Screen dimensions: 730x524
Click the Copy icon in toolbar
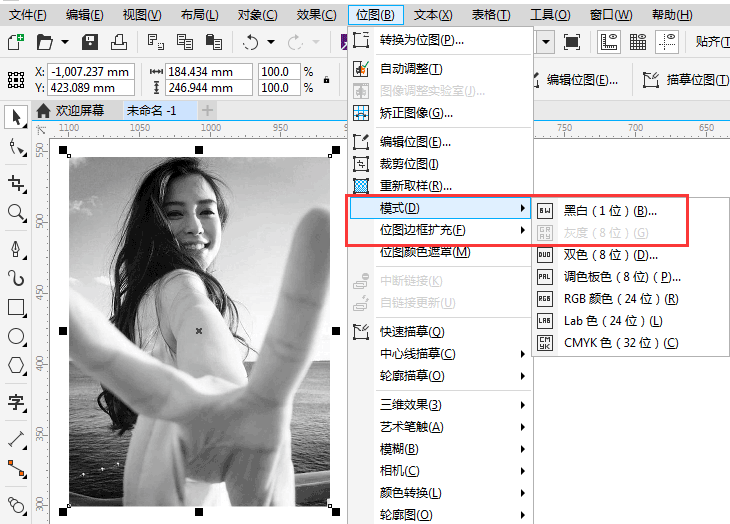pyautogui.click(x=185, y=42)
